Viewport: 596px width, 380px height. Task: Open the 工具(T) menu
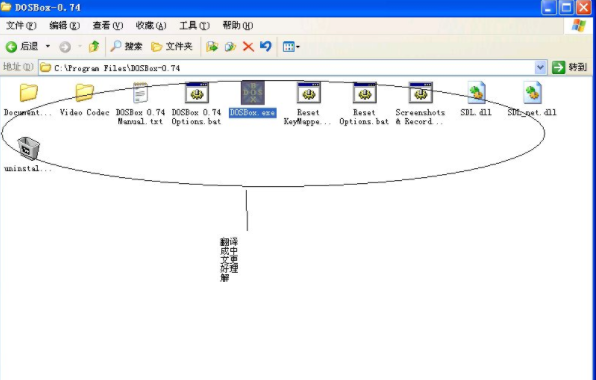click(x=194, y=25)
